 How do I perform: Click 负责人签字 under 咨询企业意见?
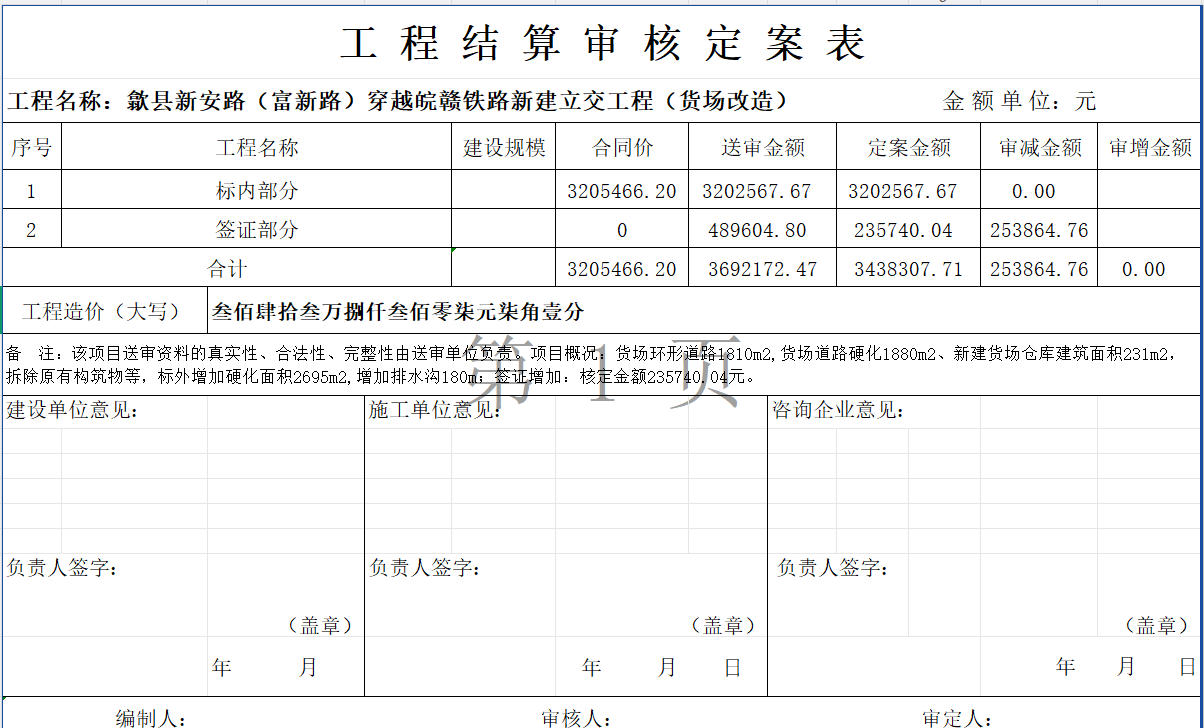833,568
